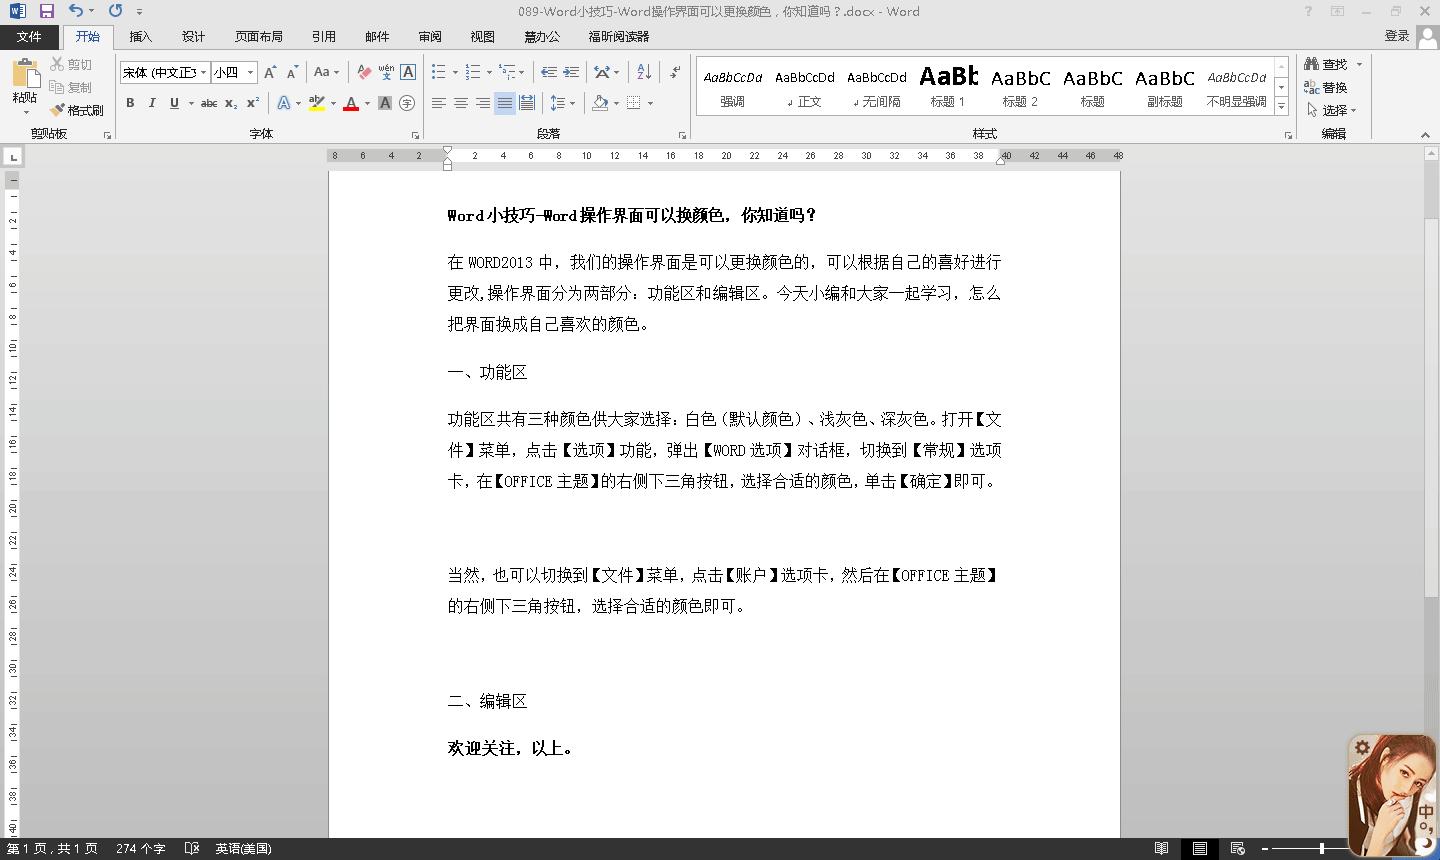Sort text with the A-Z sort icon
The height and width of the screenshot is (860, 1440).
(644, 72)
